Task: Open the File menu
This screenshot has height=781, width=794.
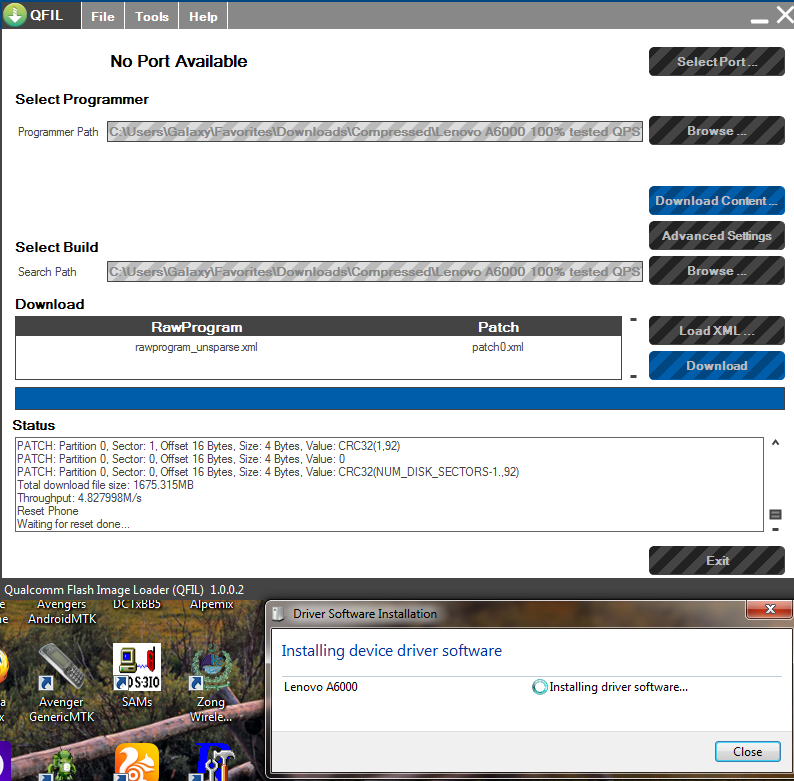Action: tap(103, 16)
